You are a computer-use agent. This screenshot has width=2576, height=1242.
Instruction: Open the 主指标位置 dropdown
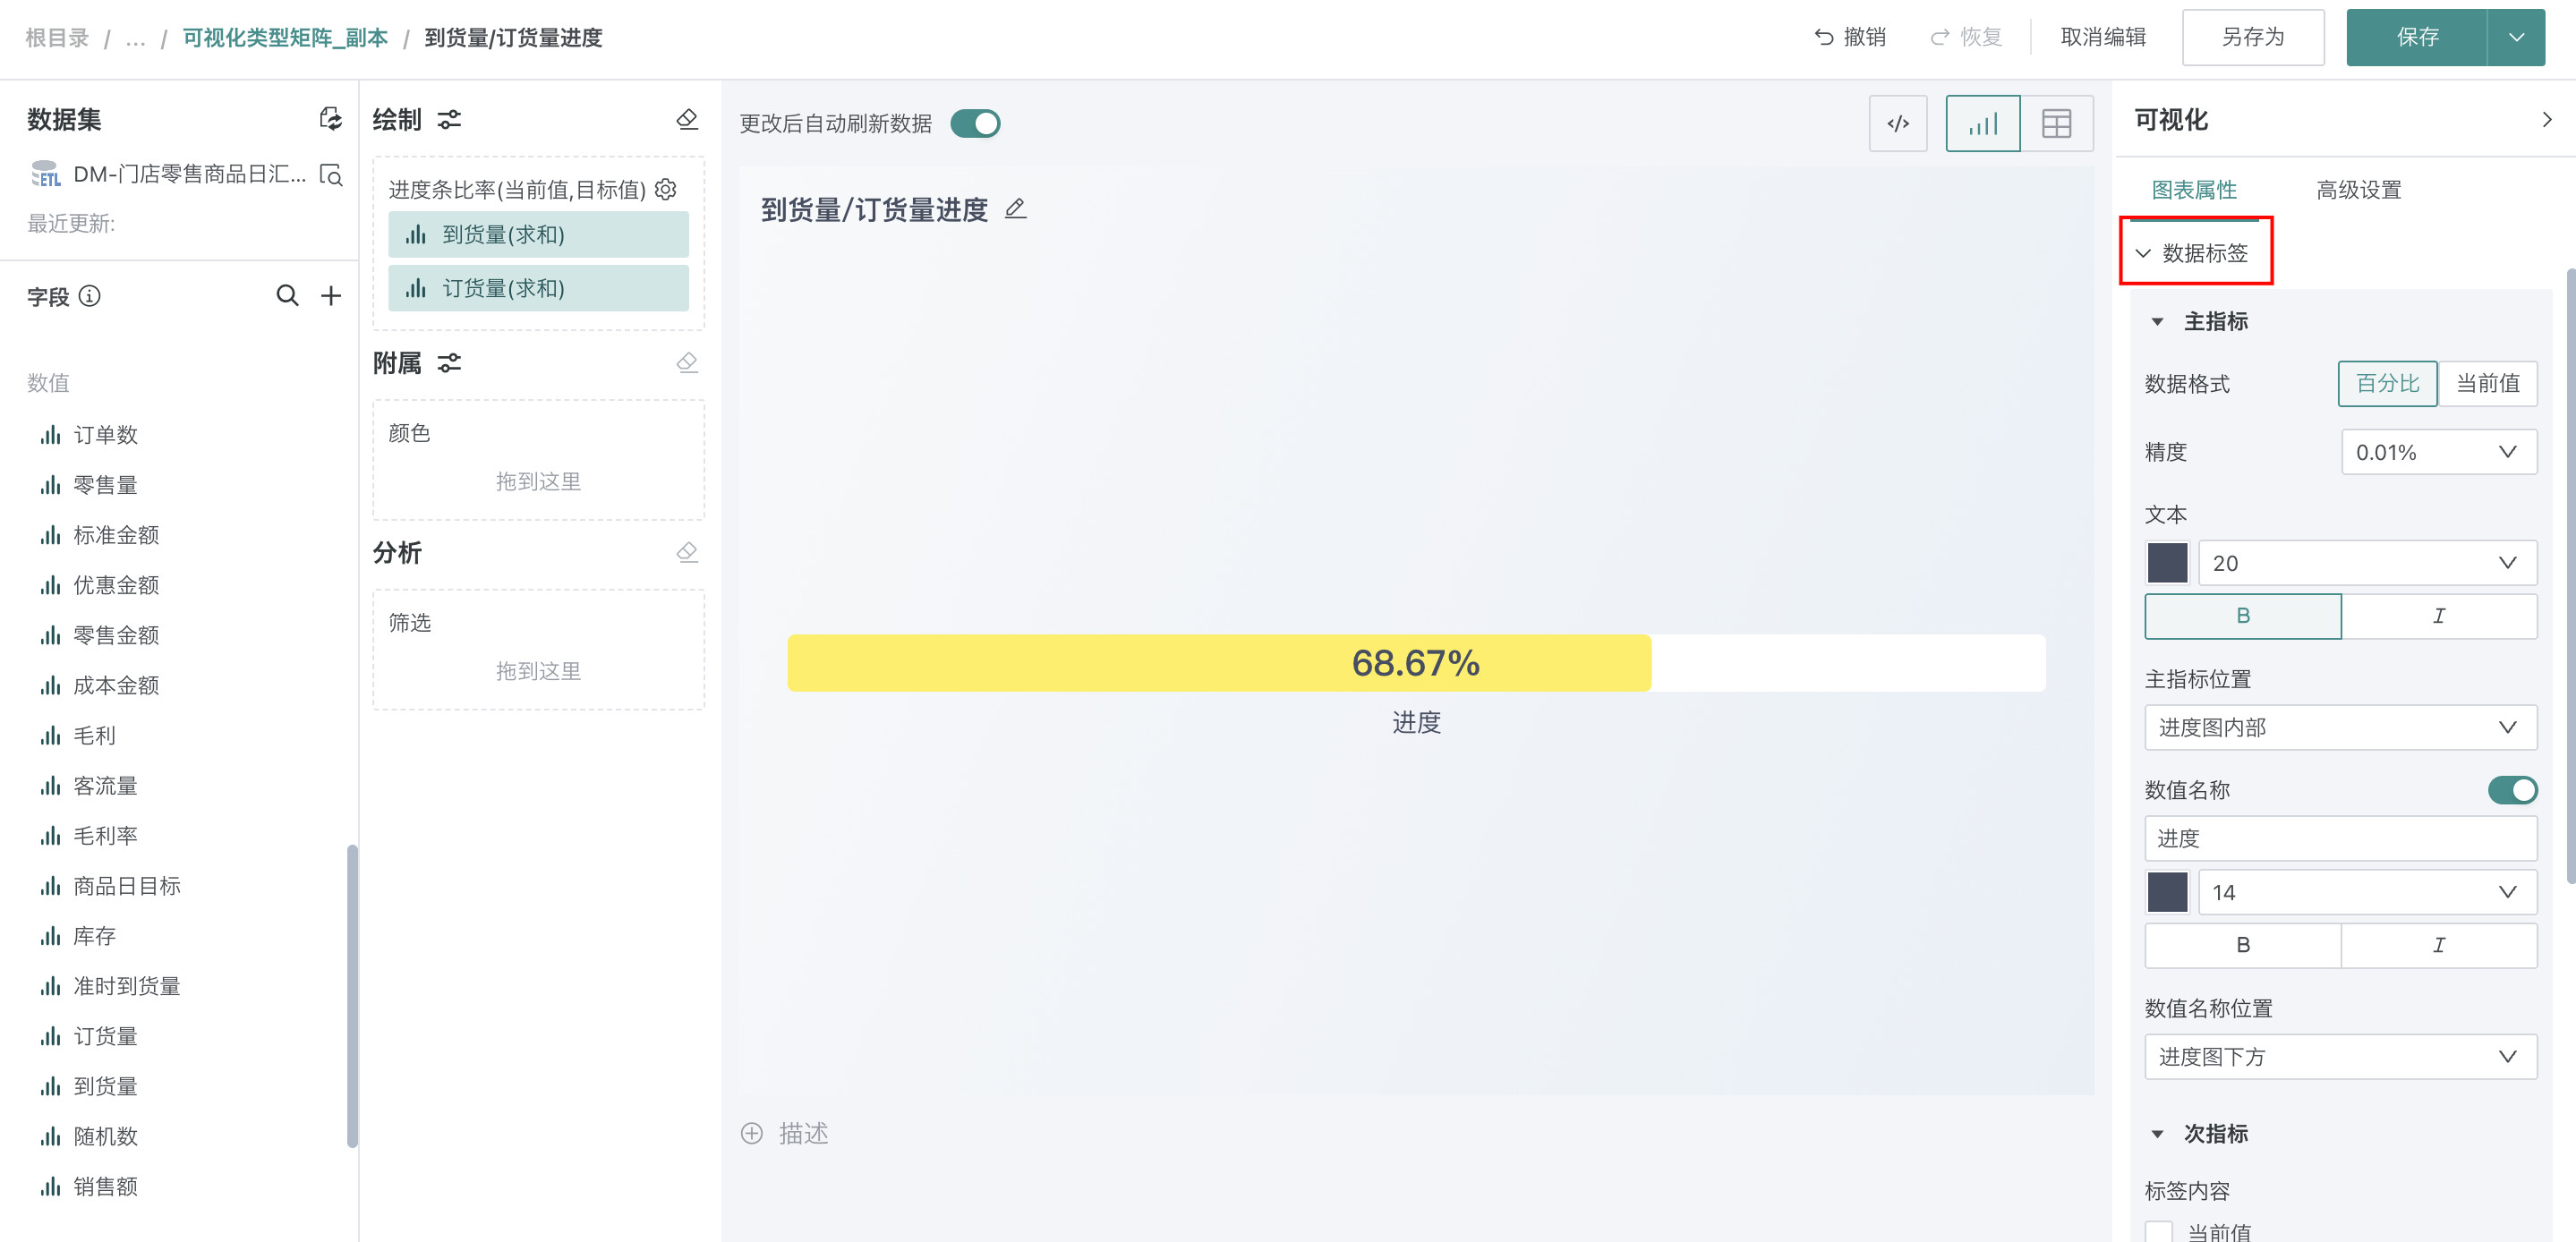(2340, 727)
